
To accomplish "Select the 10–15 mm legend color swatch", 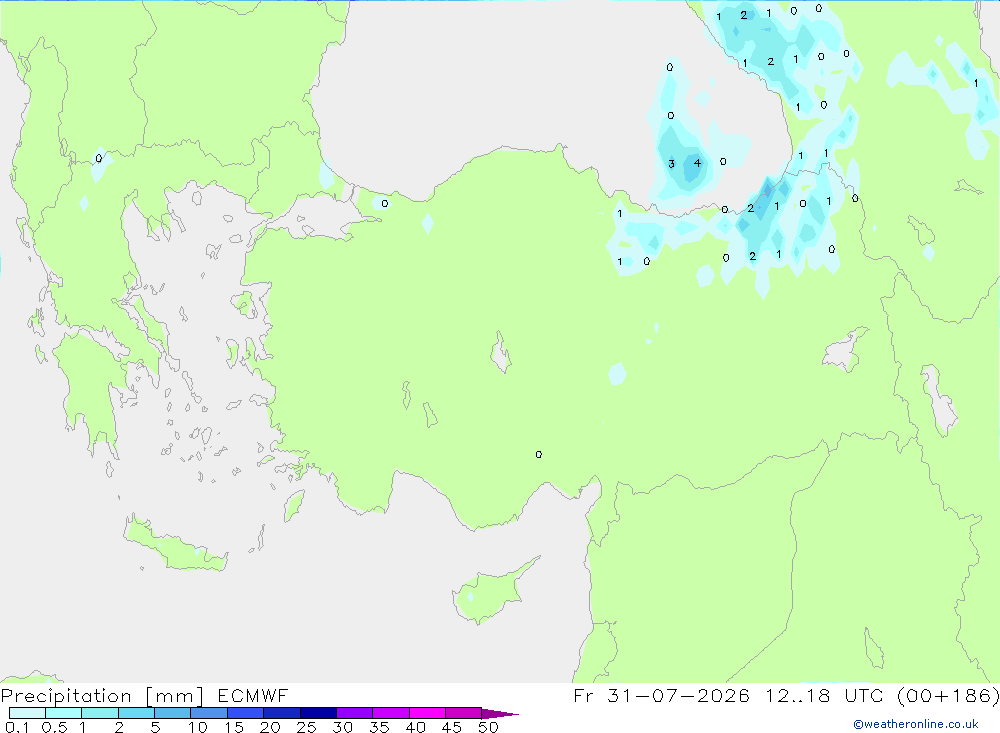I will pyautogui.click(x=209, y=713).
